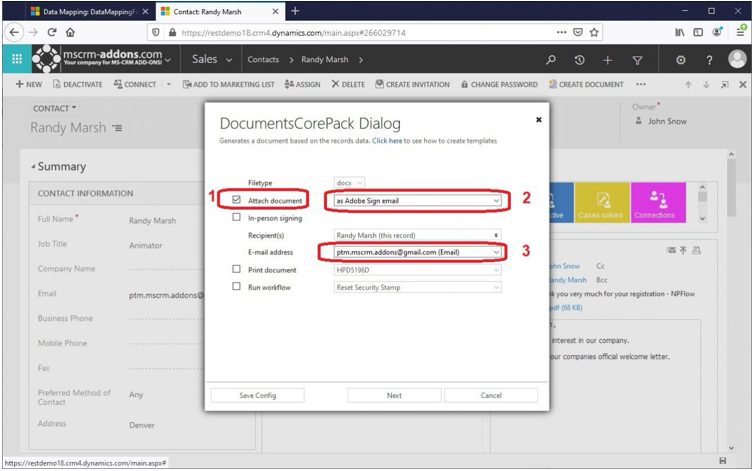Collapse the Summary section
The image size is (753, 471).
pyautogui.click(x=33, y=167)
